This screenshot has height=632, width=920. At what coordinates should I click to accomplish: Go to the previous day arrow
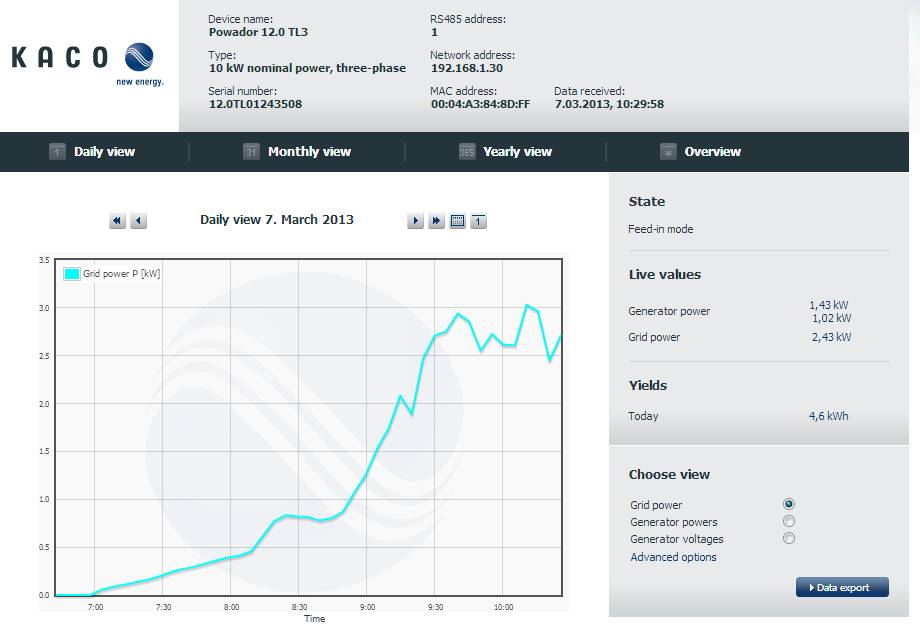[139, 221]
